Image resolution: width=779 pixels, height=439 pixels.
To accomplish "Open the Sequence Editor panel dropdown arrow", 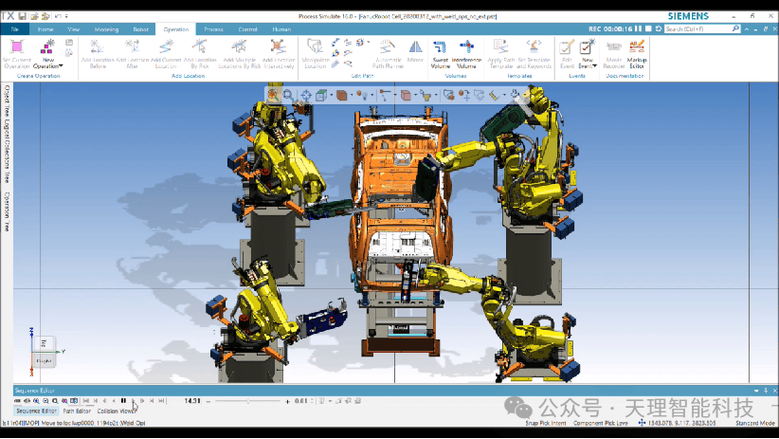I will pos(756,391).
